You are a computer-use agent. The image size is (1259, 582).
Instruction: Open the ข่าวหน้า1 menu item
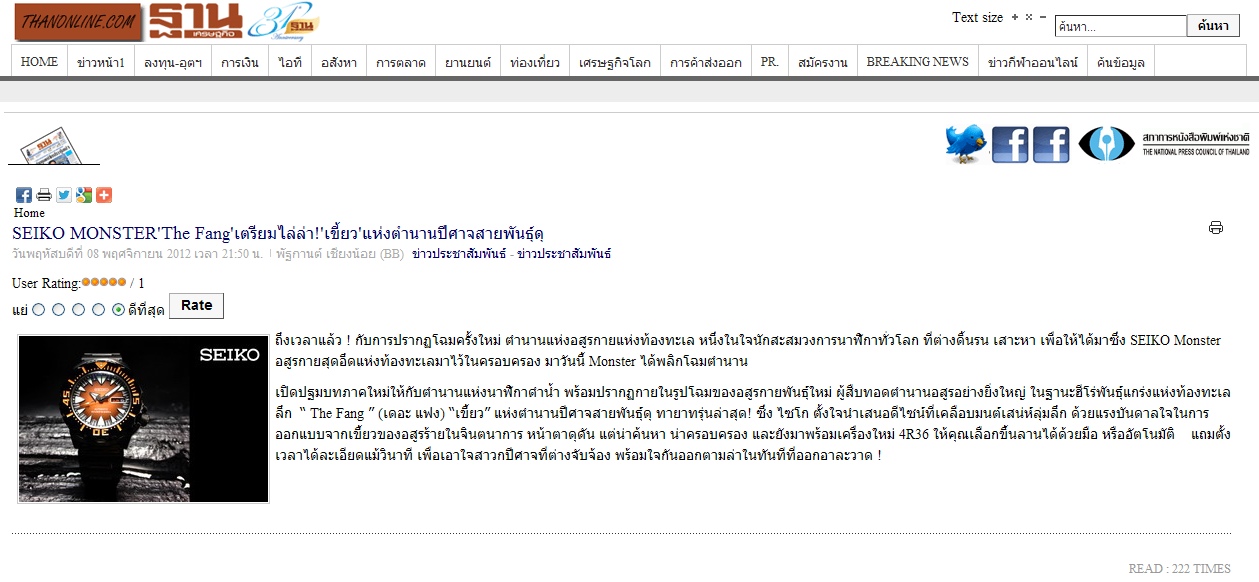[x=101, y=61]
